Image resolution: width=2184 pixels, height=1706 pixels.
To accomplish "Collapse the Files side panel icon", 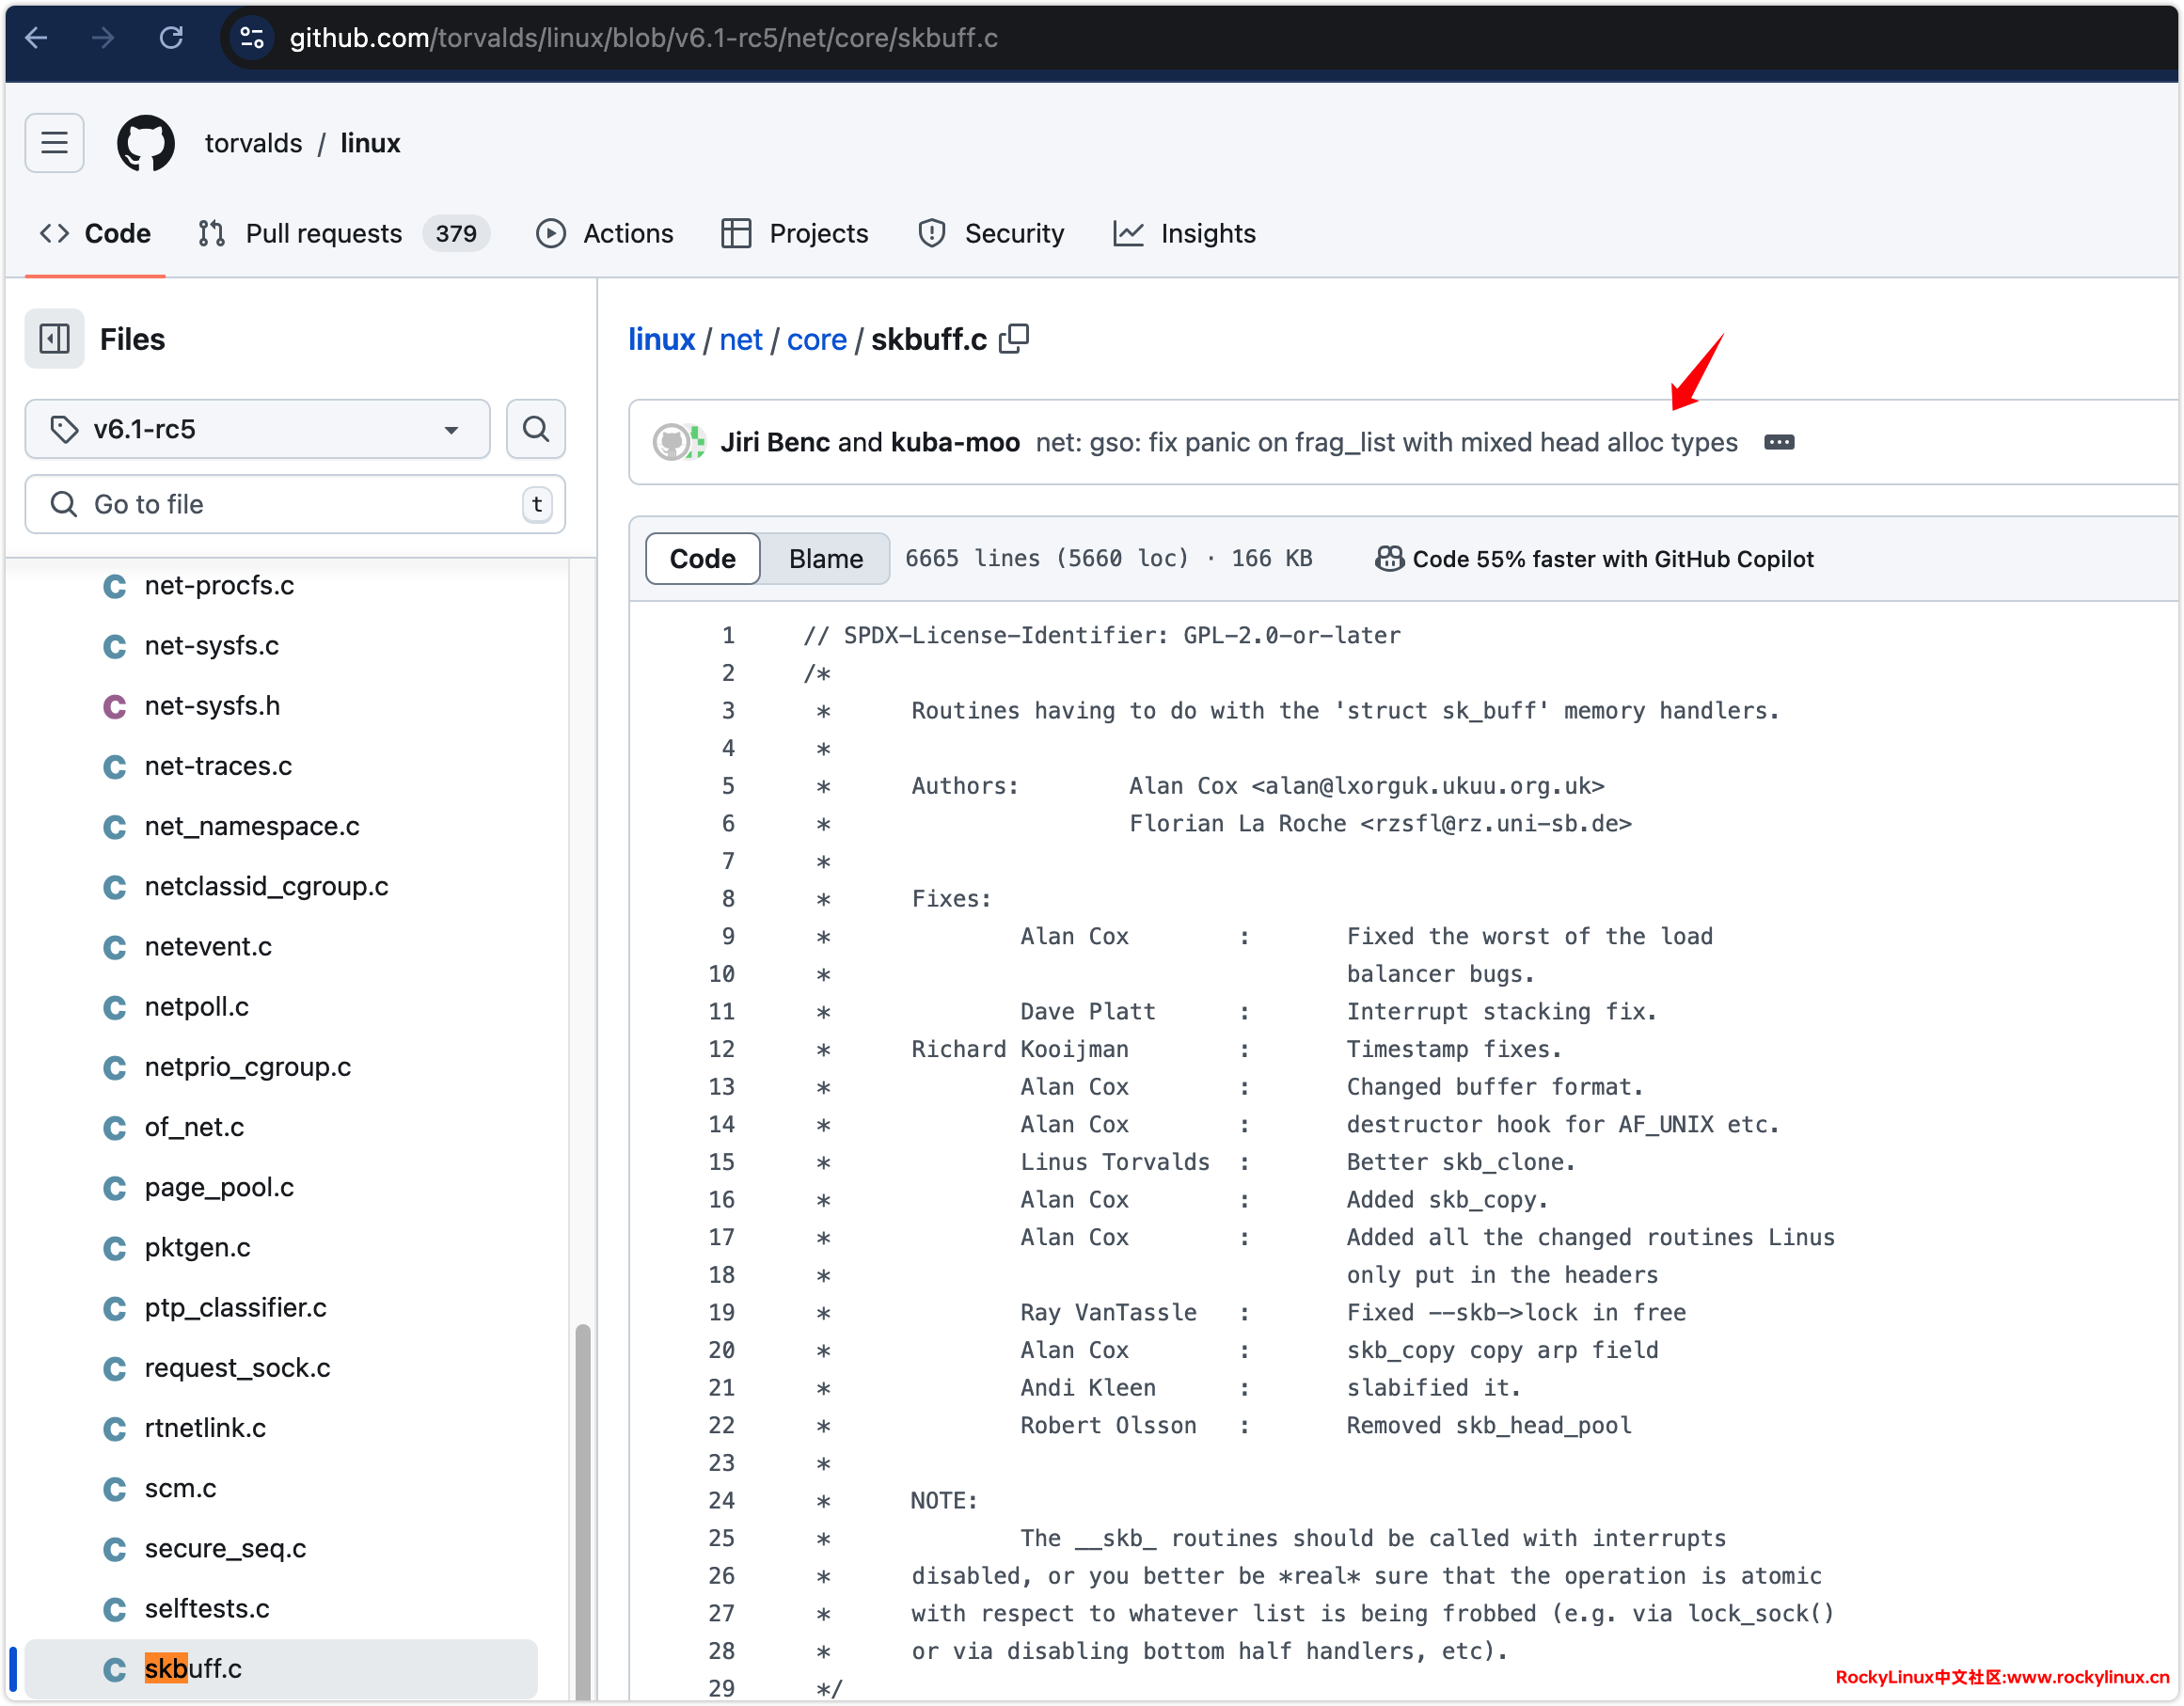I will 55,339.
